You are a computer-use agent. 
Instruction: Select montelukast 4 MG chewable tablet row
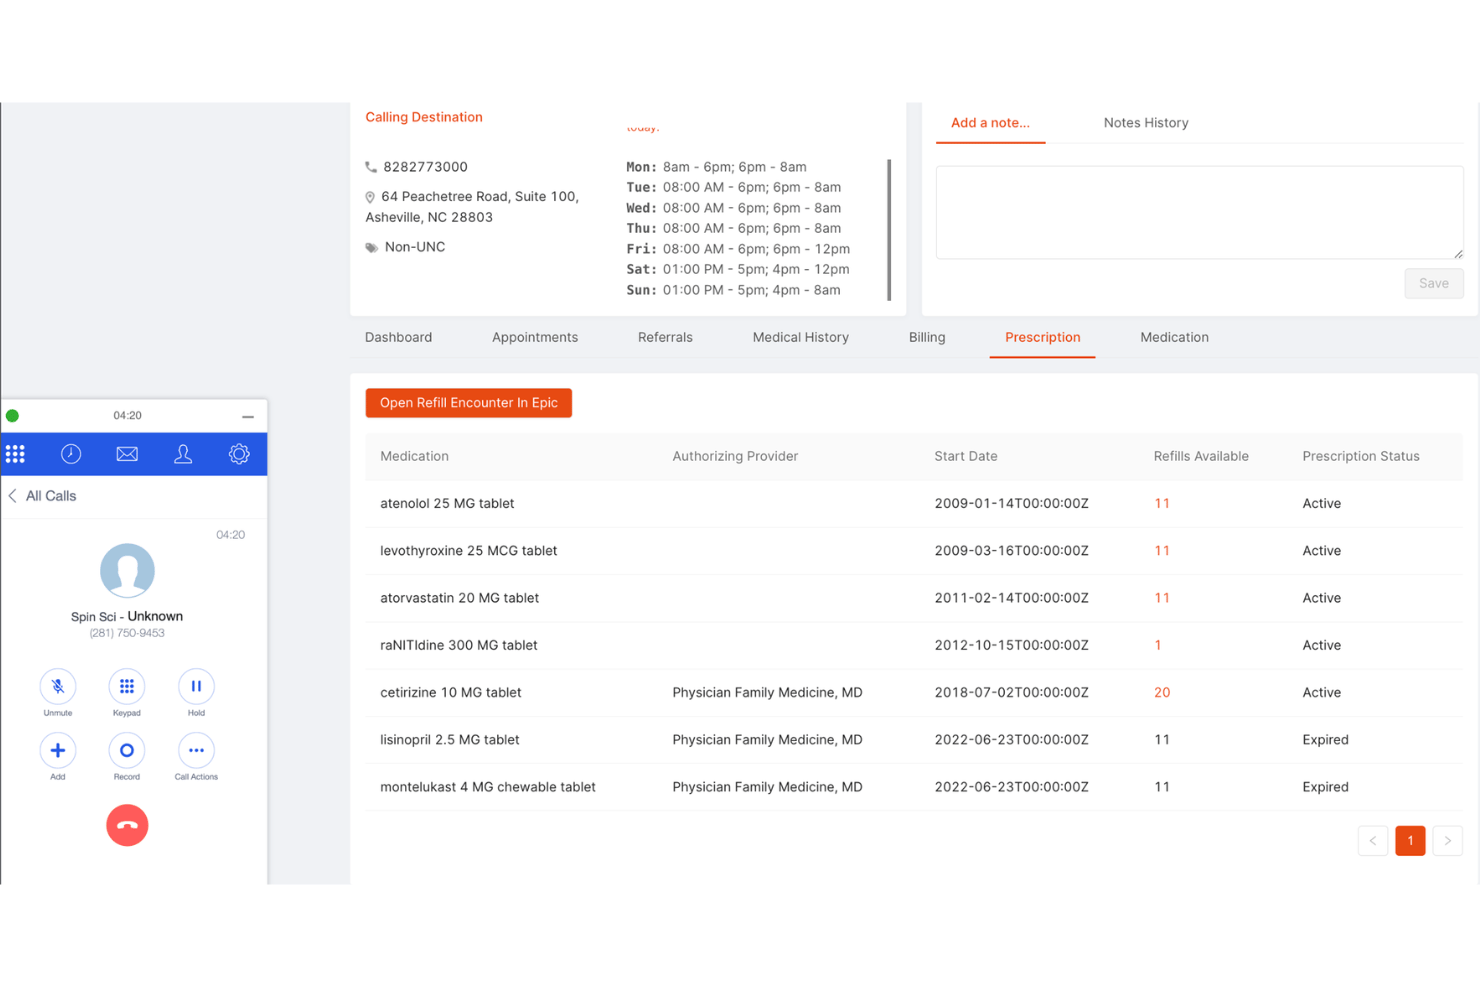tap(914, 787)
